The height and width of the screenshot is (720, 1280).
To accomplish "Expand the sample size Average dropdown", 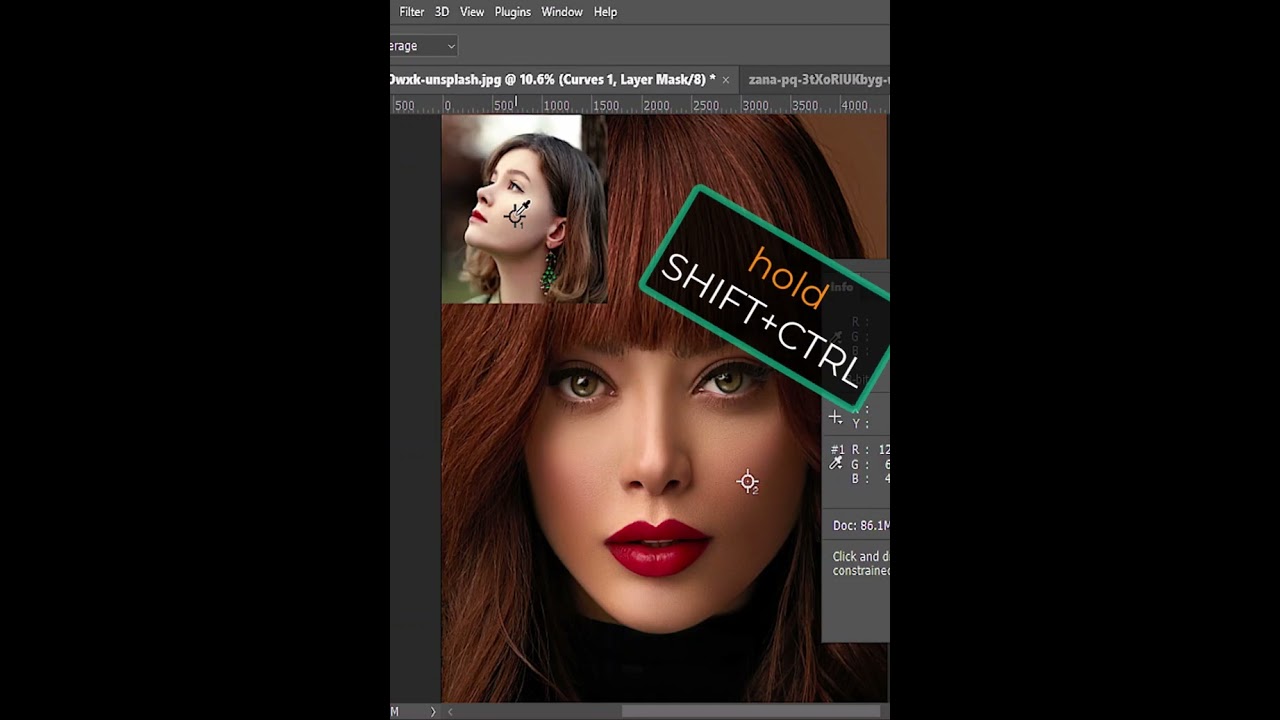I will [x=424, y=46].
